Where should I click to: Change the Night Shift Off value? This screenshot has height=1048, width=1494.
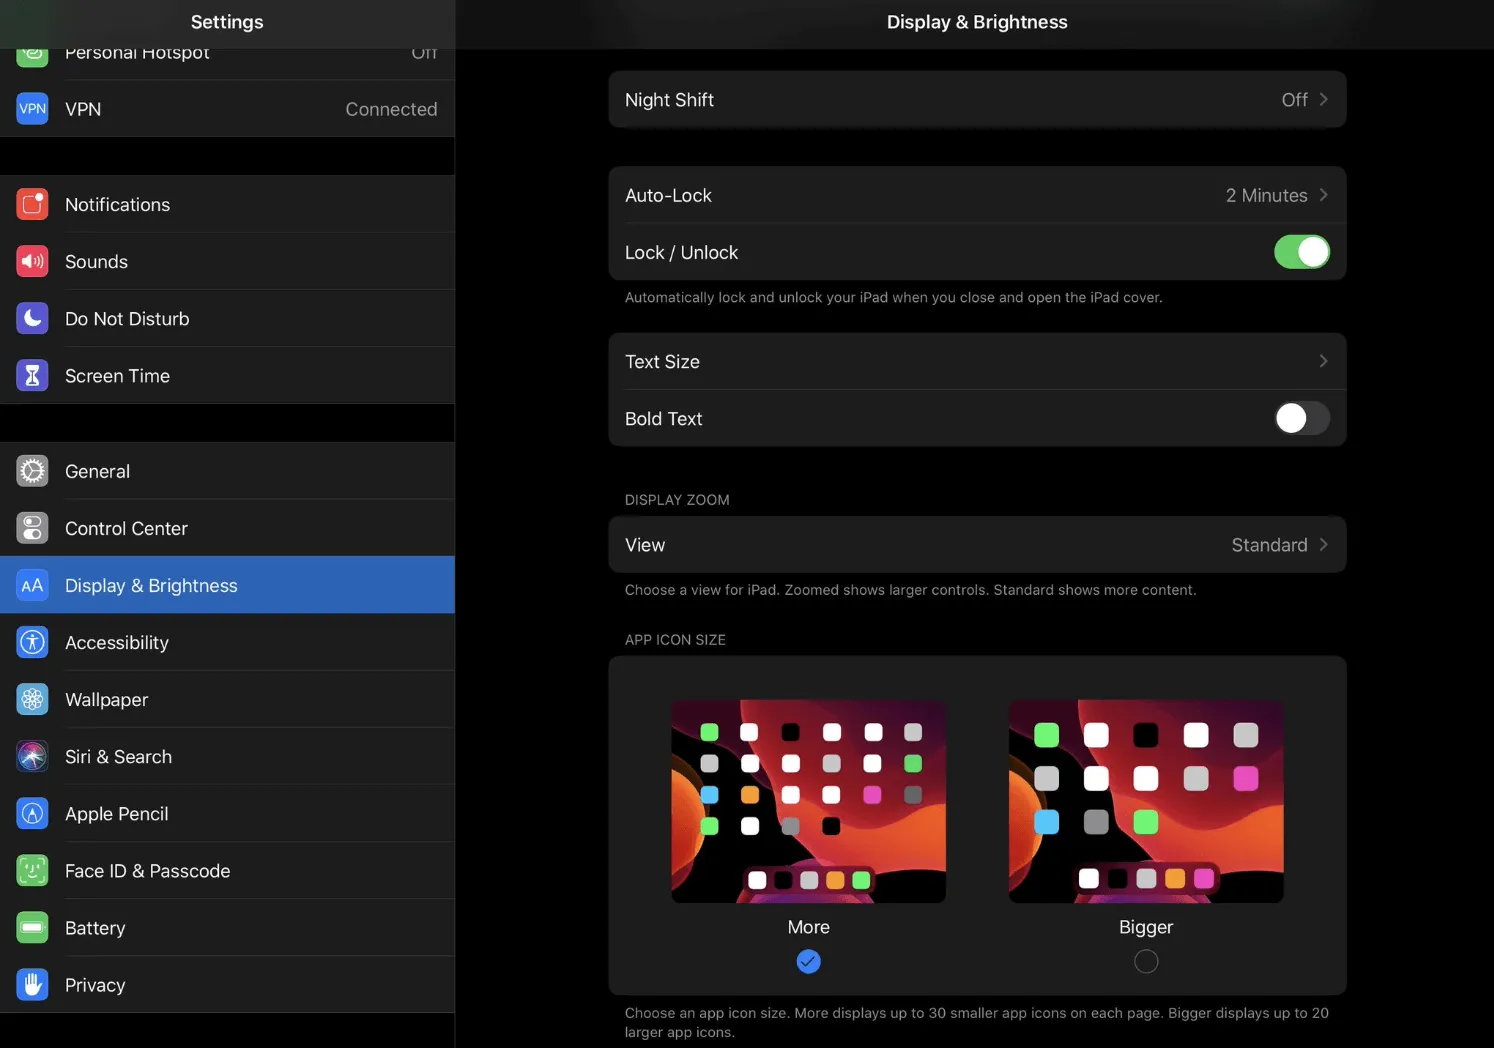tap(1294, 100)
